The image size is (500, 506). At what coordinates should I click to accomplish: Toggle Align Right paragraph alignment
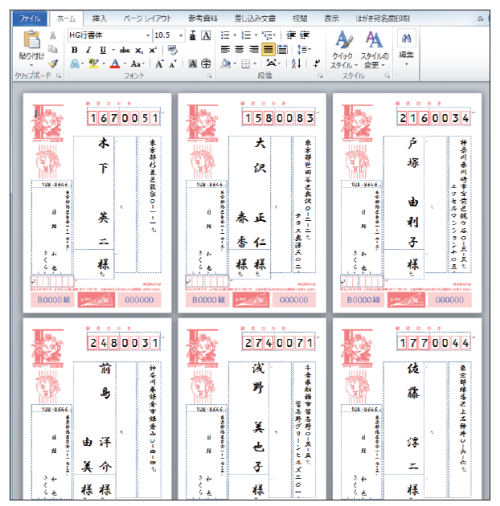(254, 50)
